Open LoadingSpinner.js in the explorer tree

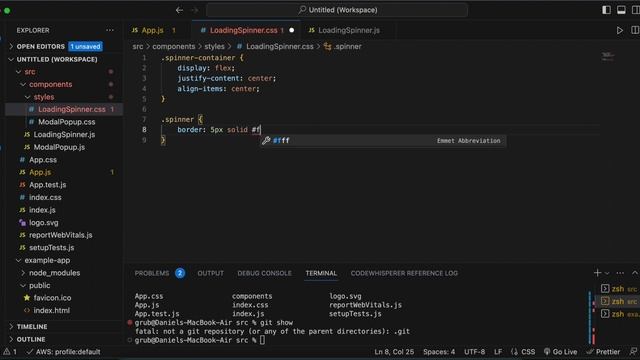64,135
